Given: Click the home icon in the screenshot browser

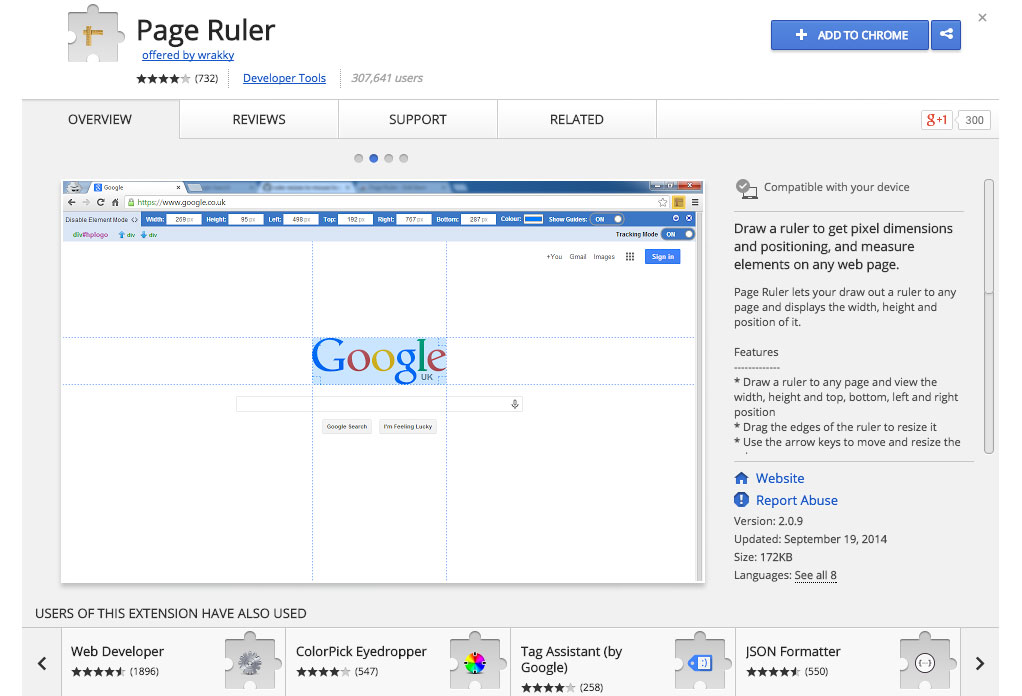Looking at the screenshot, I should coord(115,203).
